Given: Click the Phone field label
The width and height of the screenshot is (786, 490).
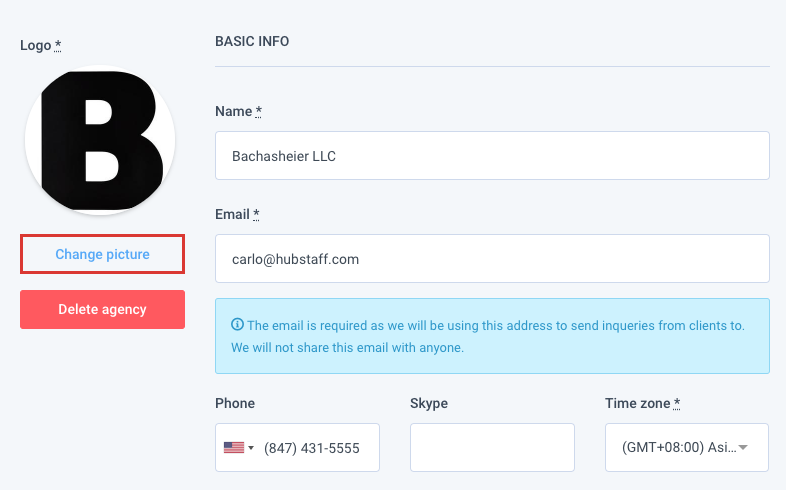Looking at the screenshot, I should click(235, 403).
